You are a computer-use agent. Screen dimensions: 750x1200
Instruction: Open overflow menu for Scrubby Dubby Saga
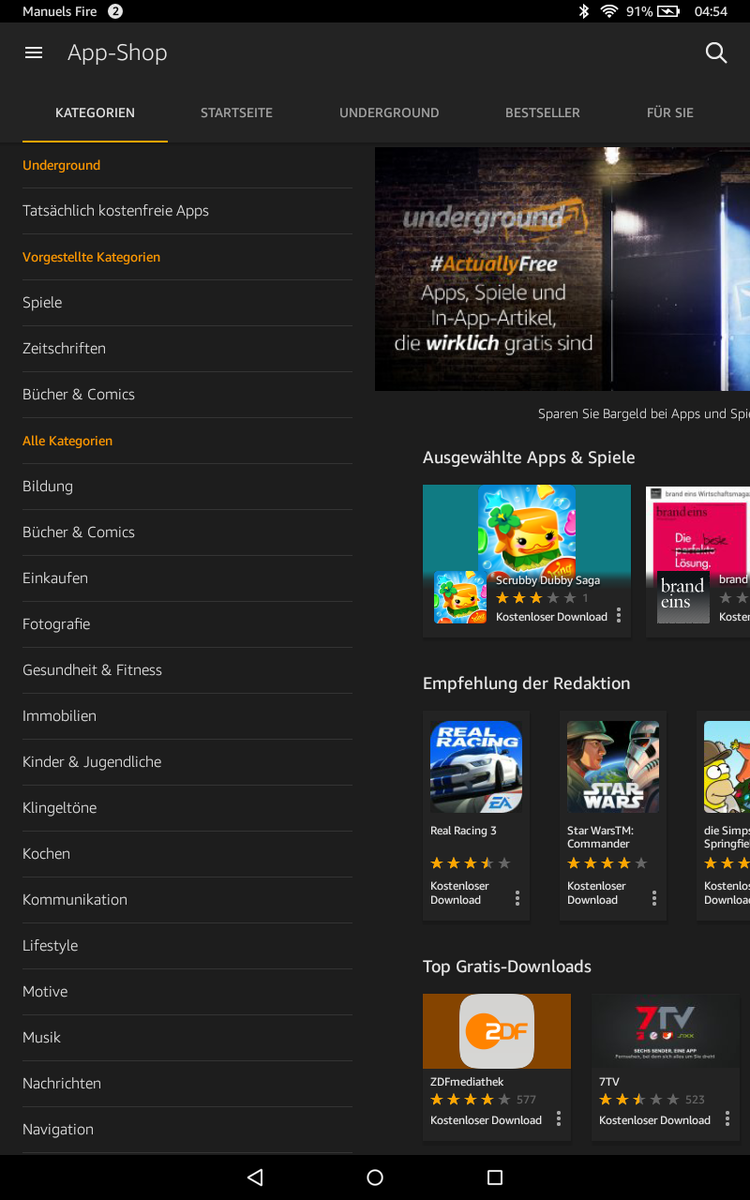click(x=619, y=615)
